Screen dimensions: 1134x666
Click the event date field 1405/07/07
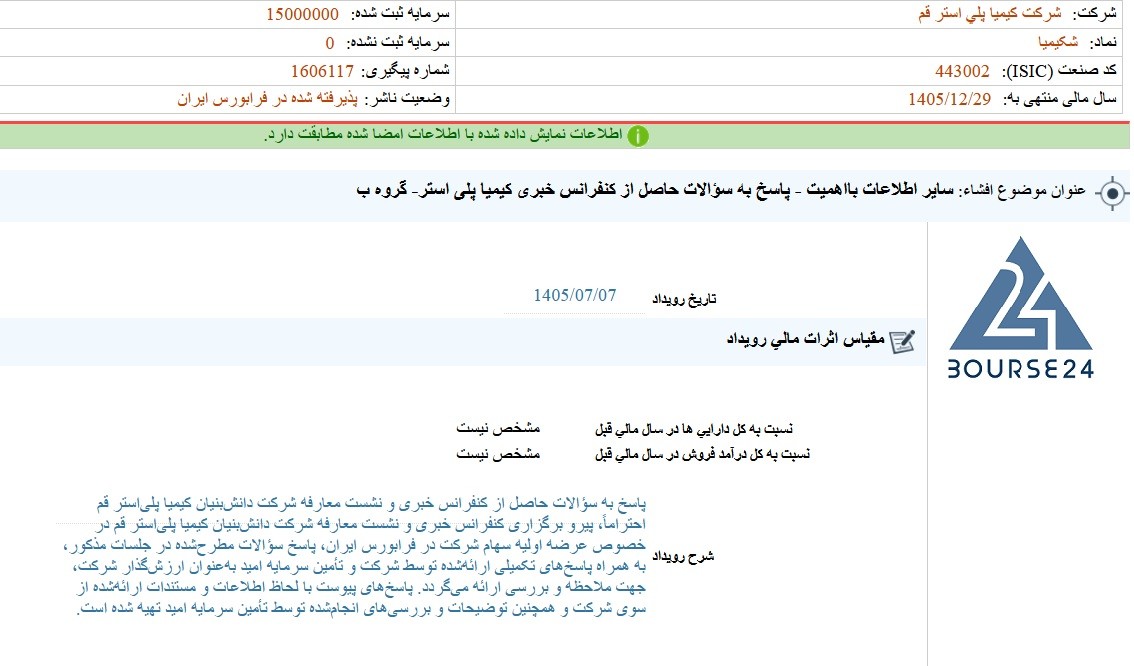[574, 296]
